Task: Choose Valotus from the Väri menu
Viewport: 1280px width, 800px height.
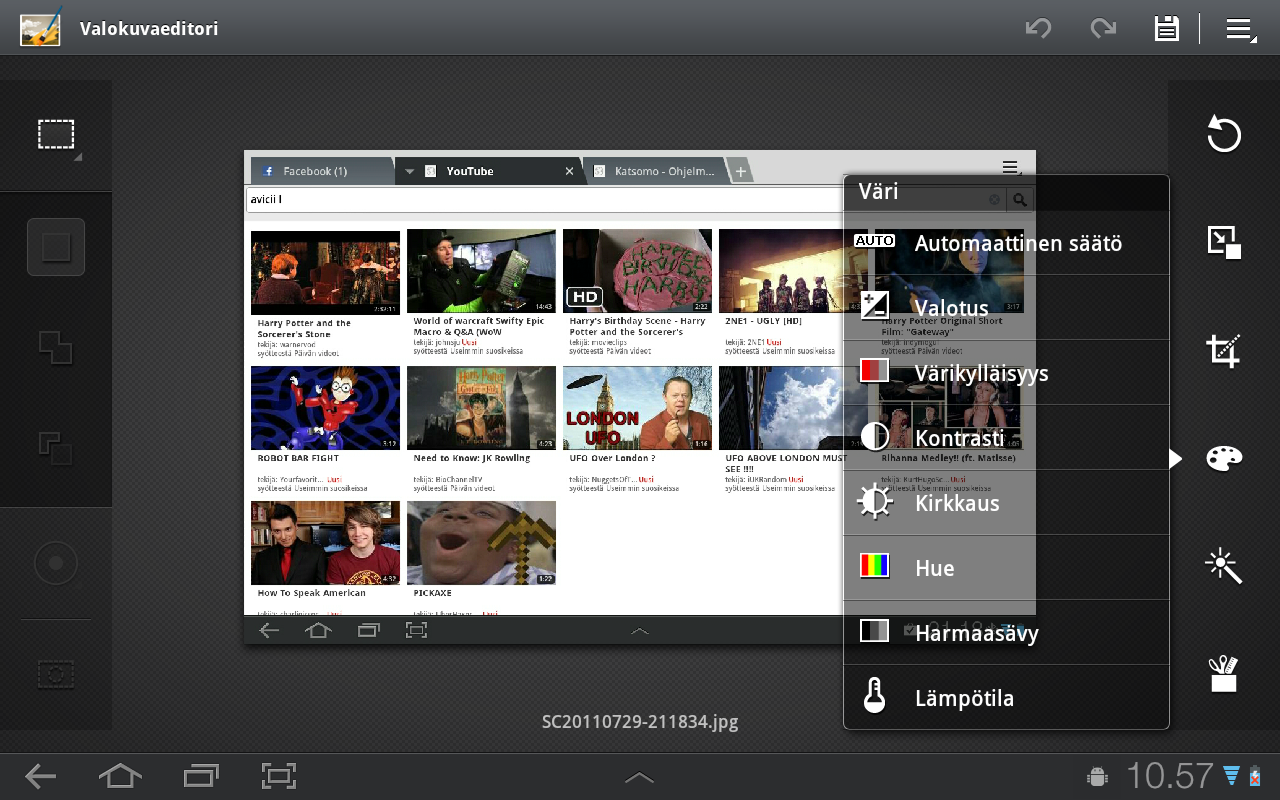Action: click(x=1006, y=308)
